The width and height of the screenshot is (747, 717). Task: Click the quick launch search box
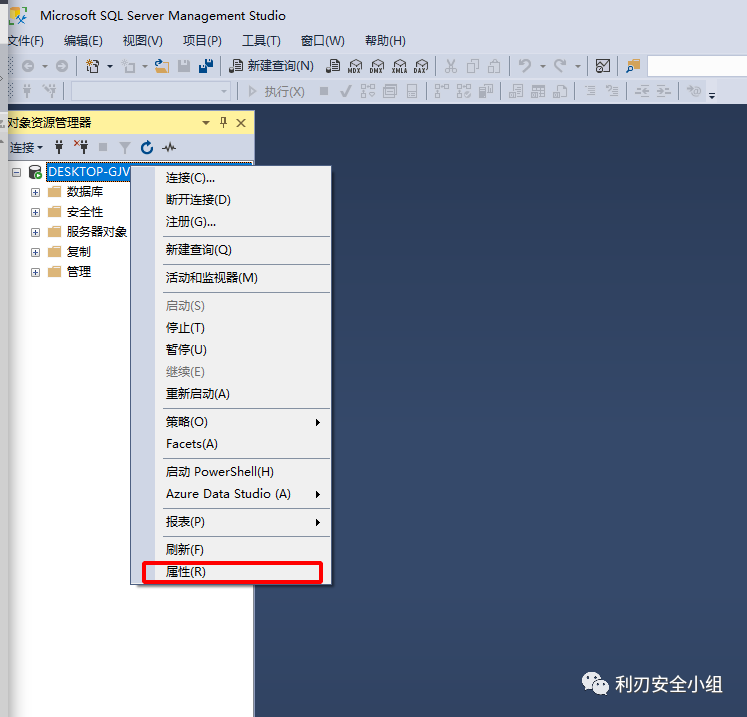[x=696, y=66]
